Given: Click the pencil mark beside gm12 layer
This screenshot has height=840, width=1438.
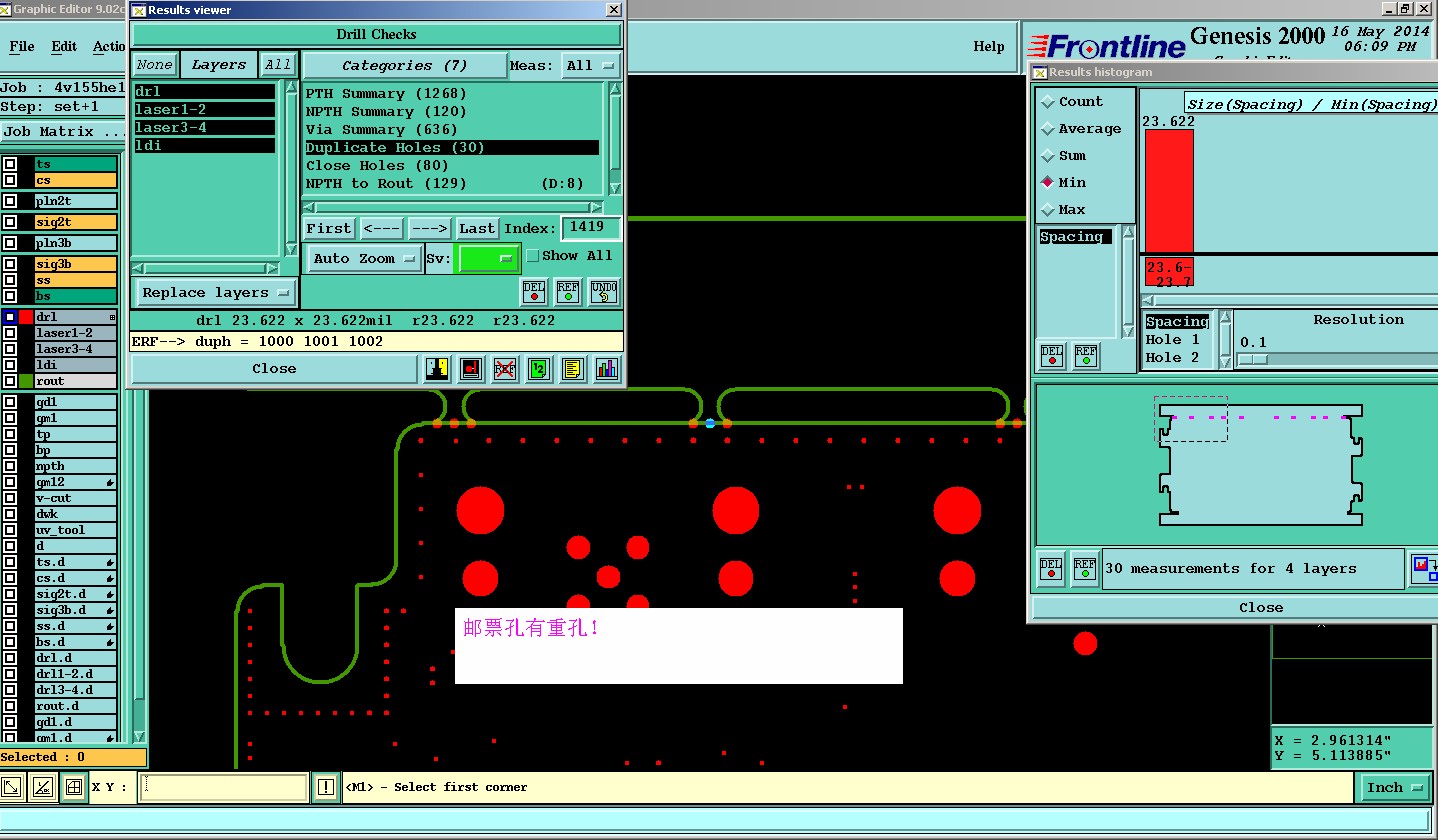Looking at the screenshot, I should pos(110,482).
